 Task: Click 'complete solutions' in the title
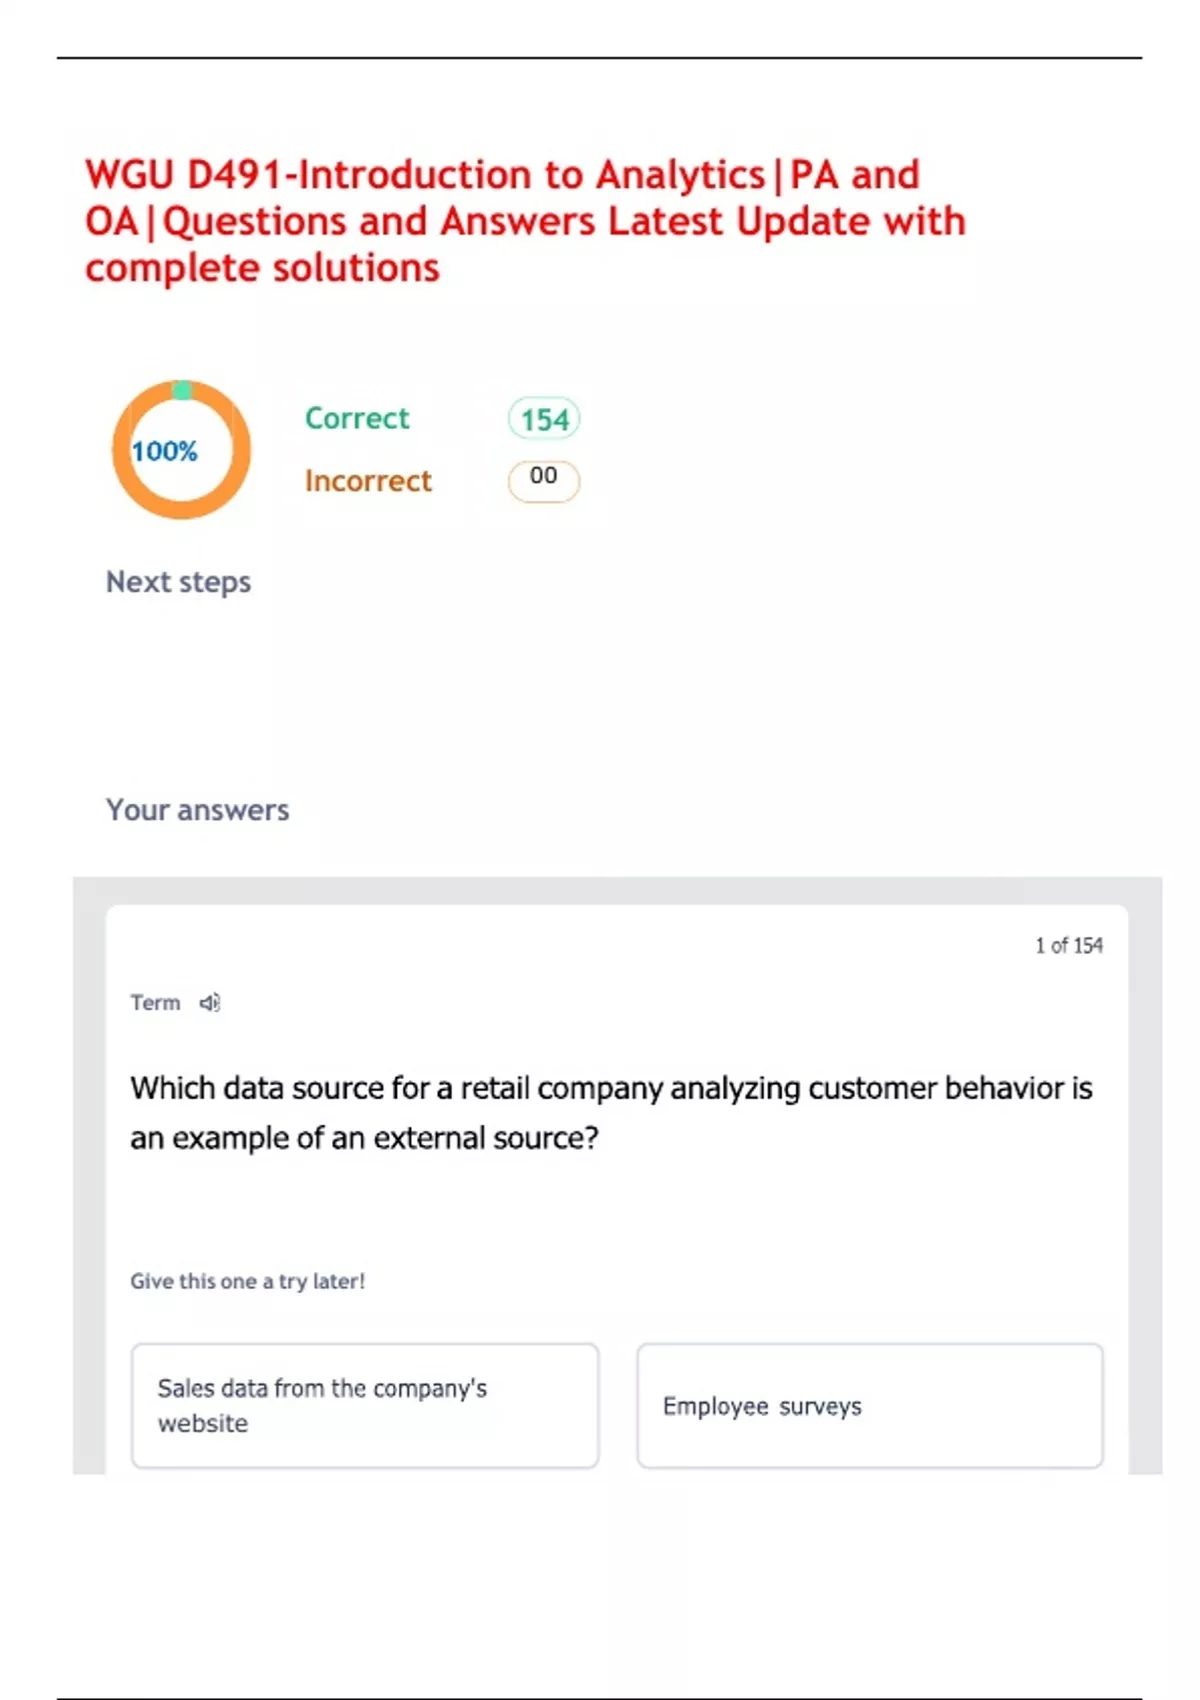point(262,268)
